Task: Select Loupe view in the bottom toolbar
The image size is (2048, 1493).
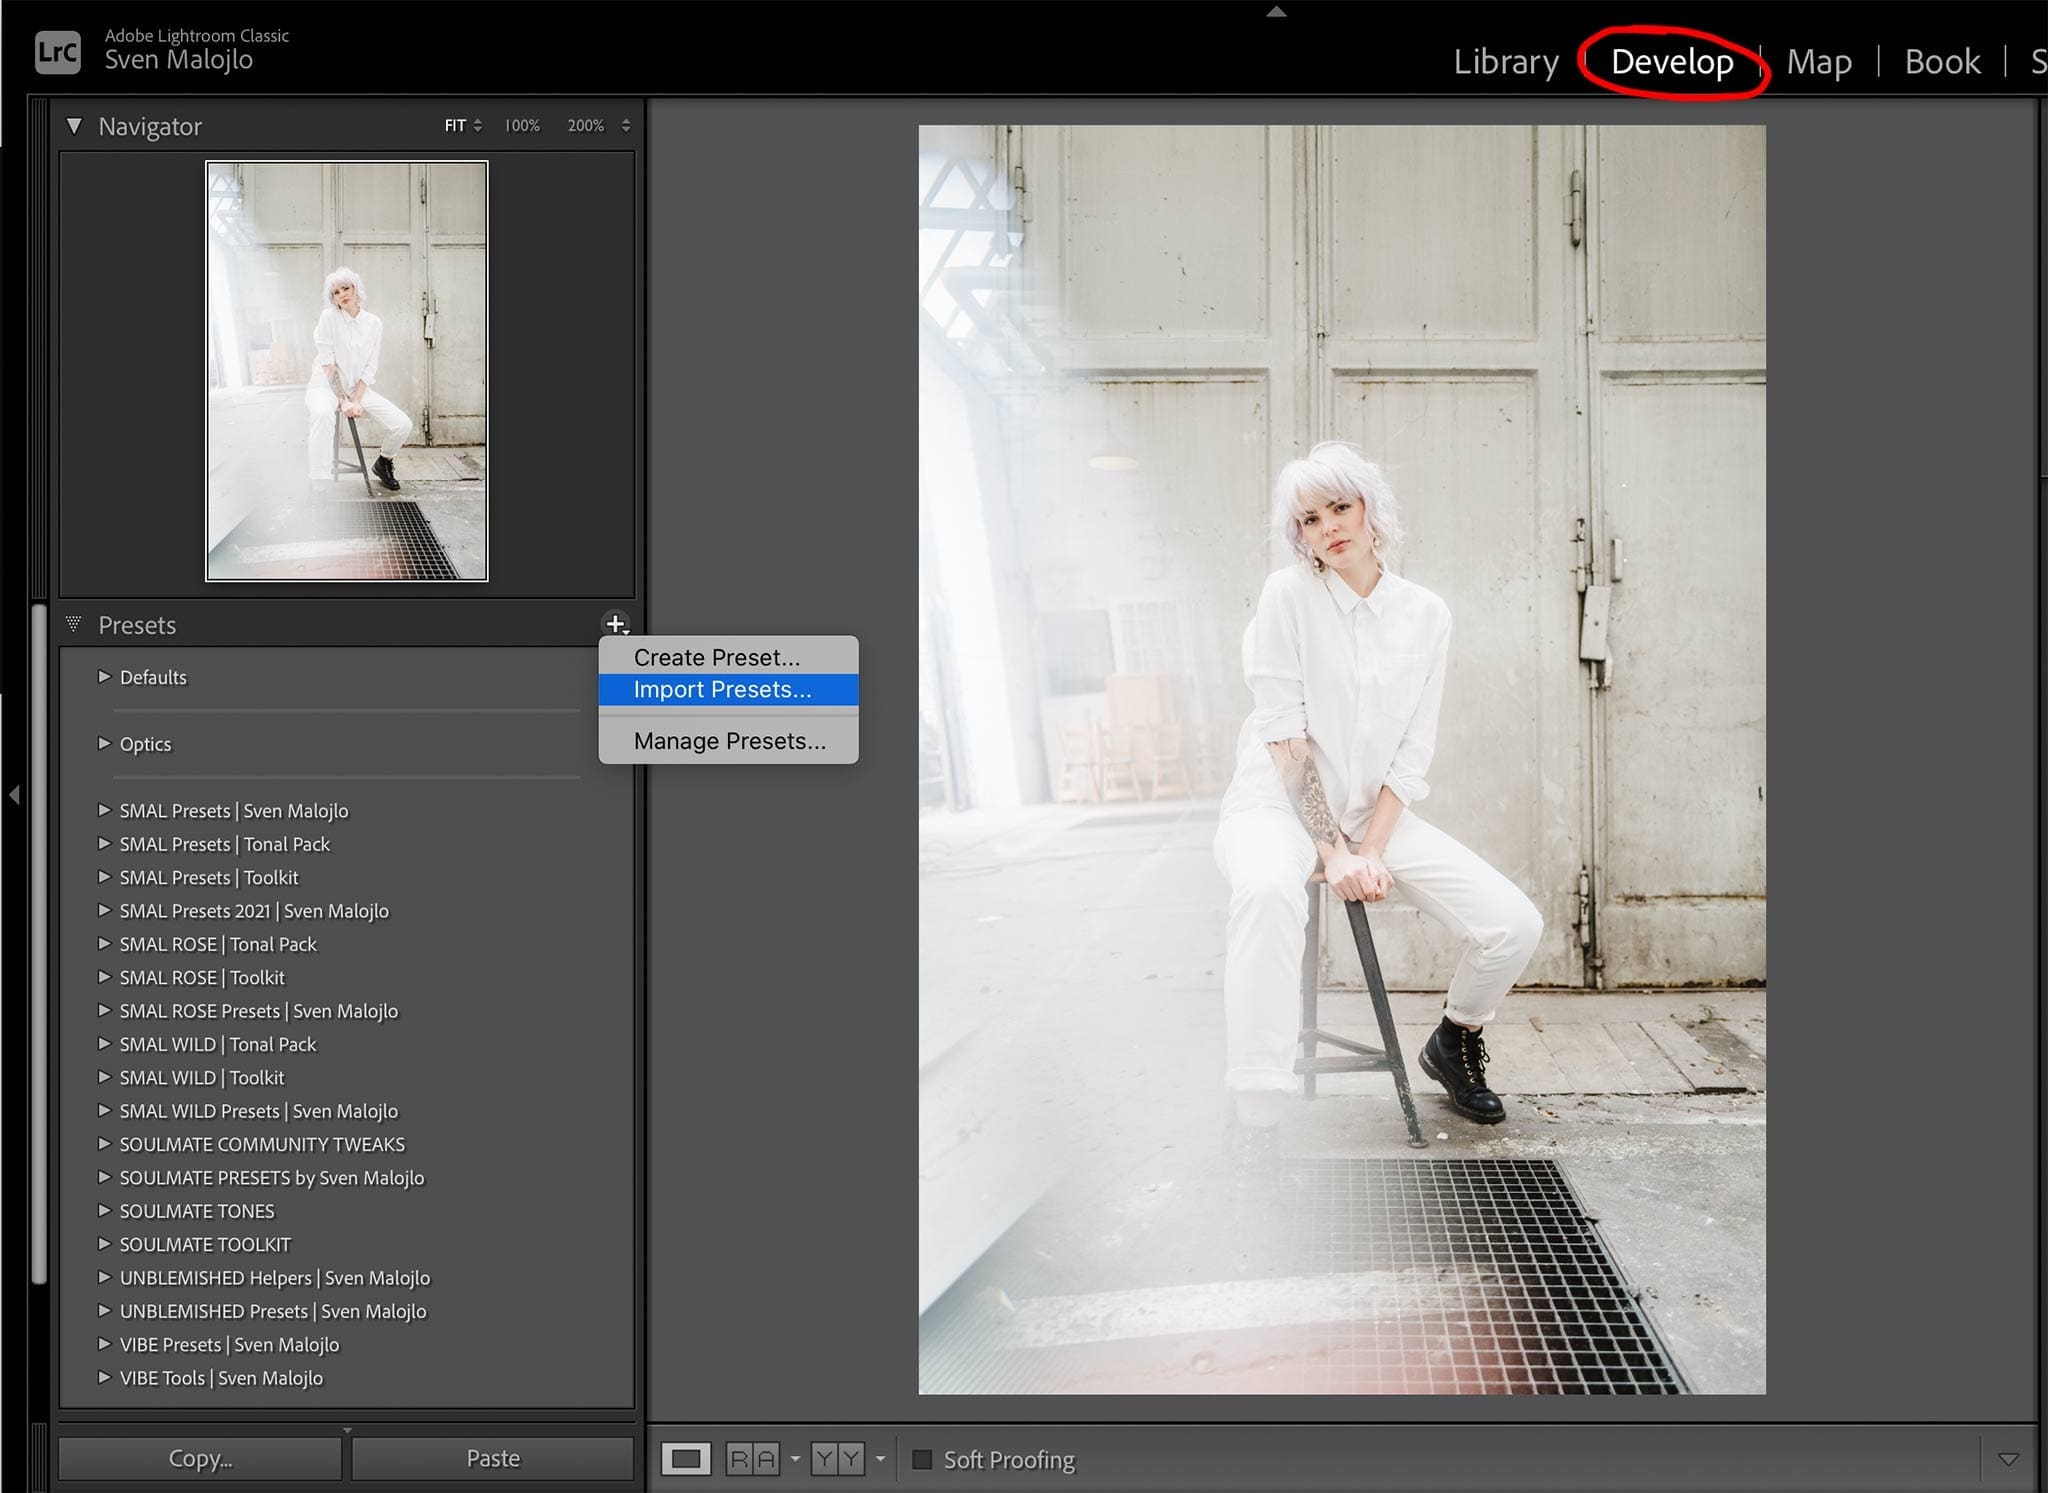Action: (x=687, y=1459)
